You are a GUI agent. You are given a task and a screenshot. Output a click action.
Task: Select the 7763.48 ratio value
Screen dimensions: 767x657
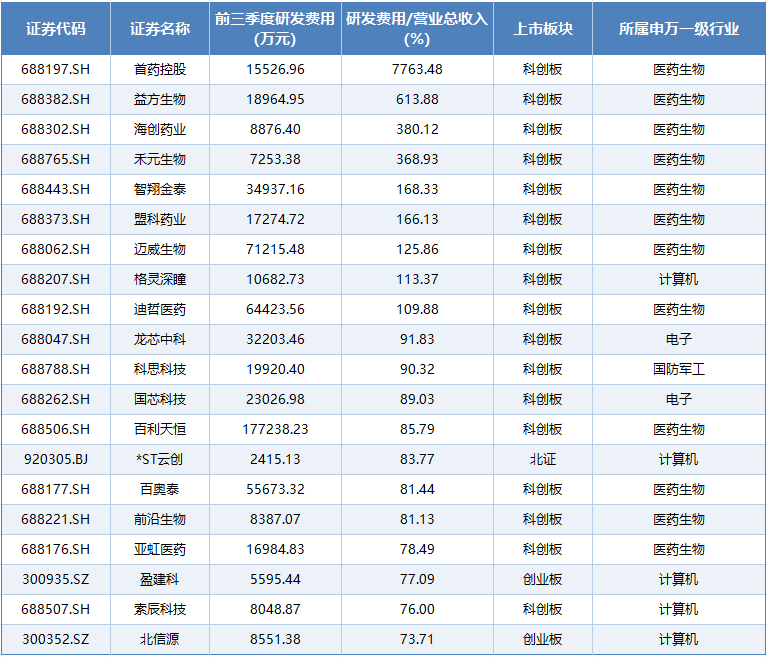pyautogui.click(x=417, y=70)
